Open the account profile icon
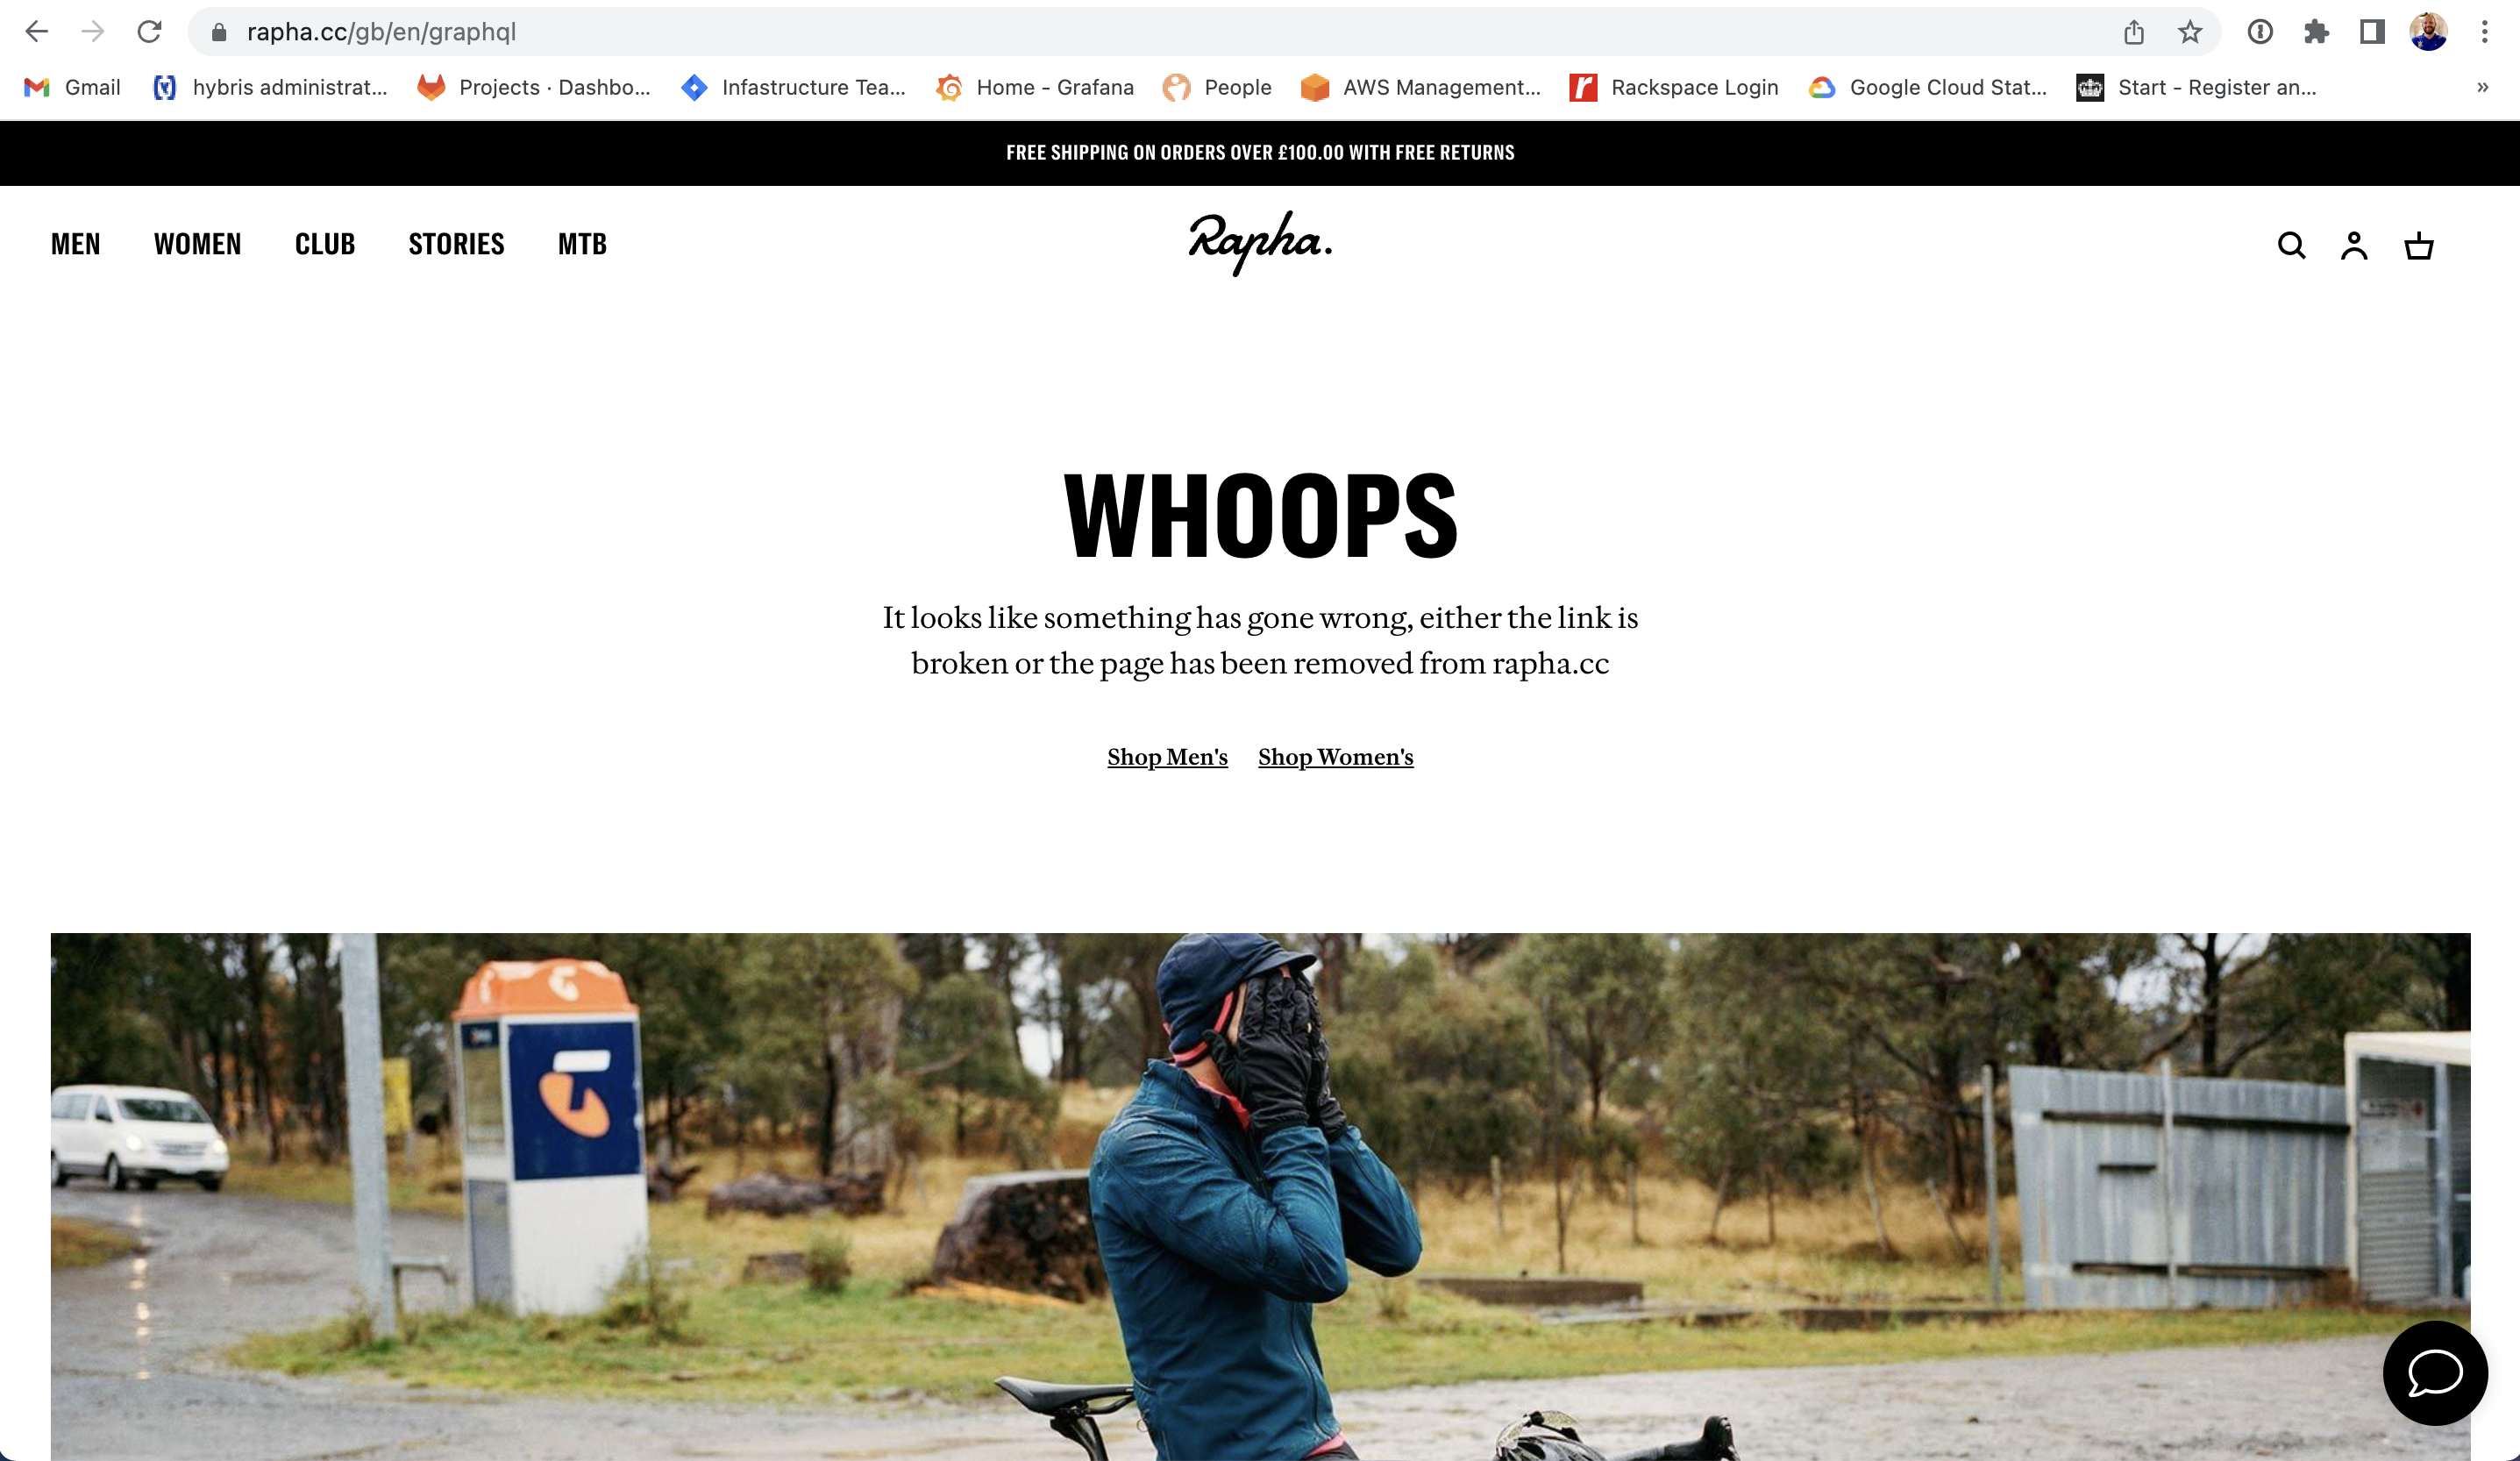 point(2354,245)
